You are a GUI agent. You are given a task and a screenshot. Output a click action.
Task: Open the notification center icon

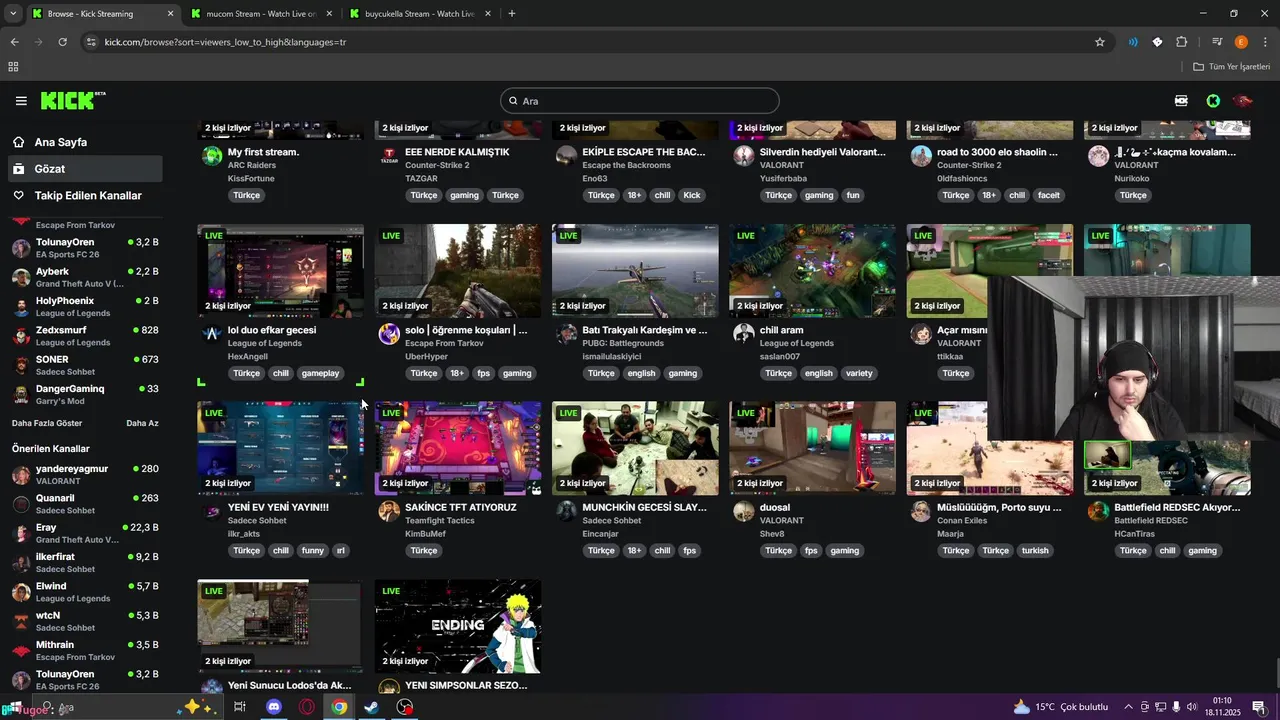pos(1259,707)
